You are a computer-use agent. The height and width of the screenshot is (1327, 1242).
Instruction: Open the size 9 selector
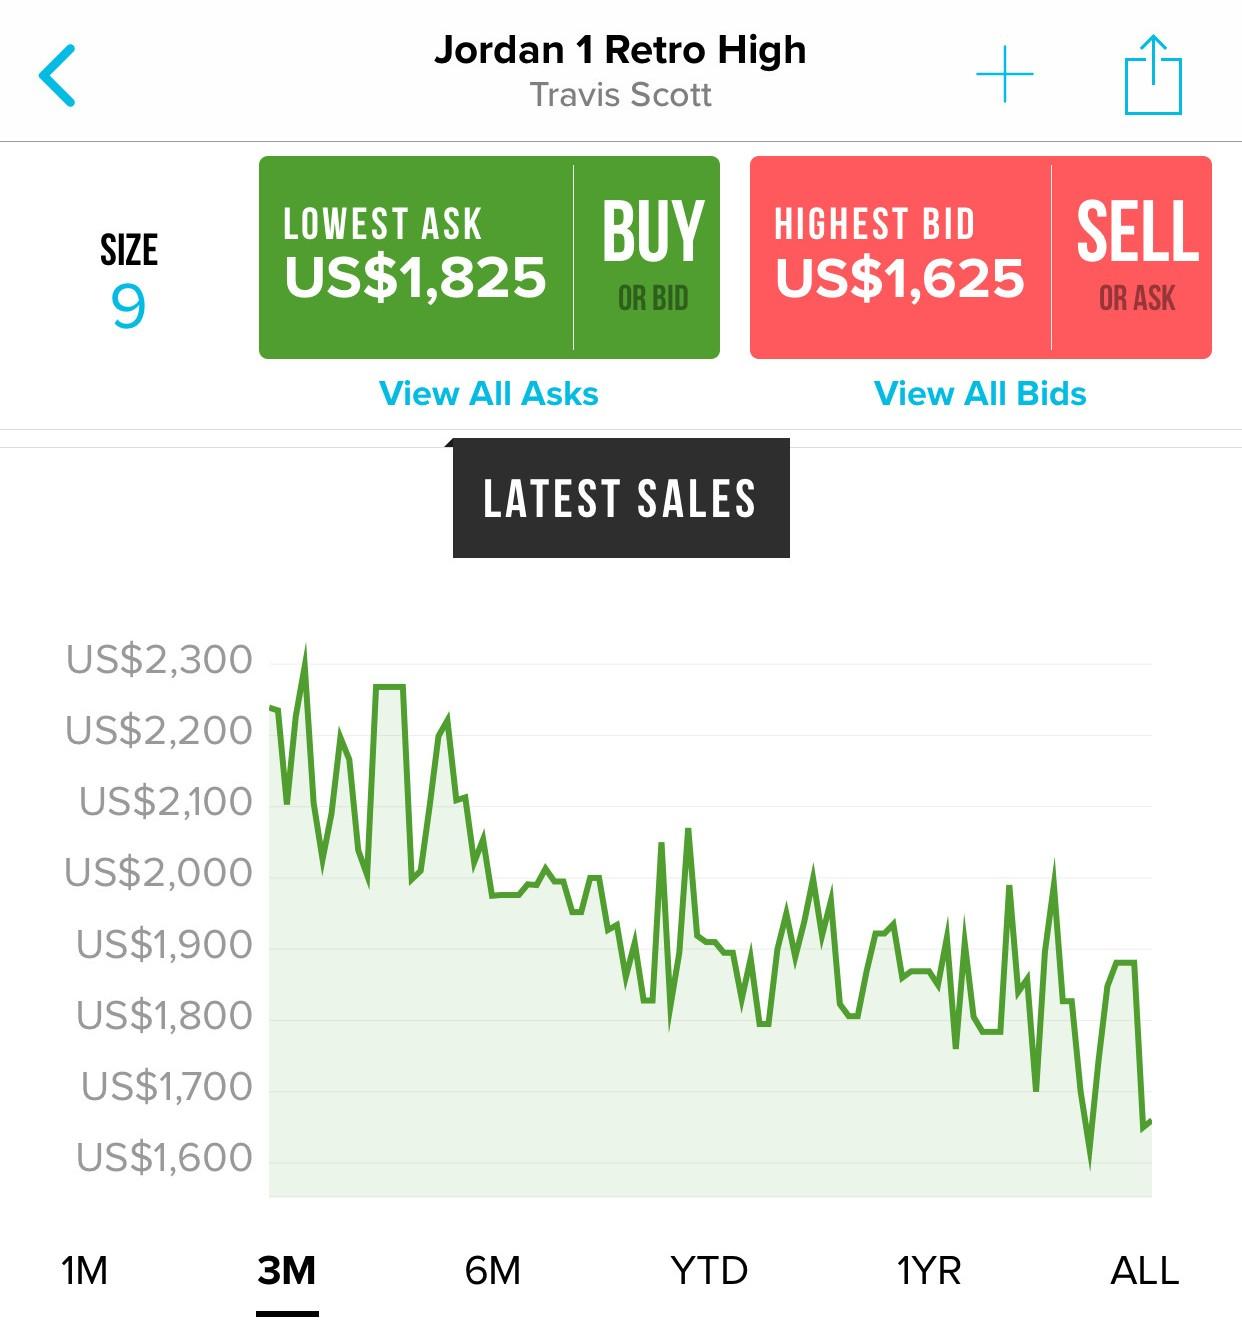[x=128, y=282]
